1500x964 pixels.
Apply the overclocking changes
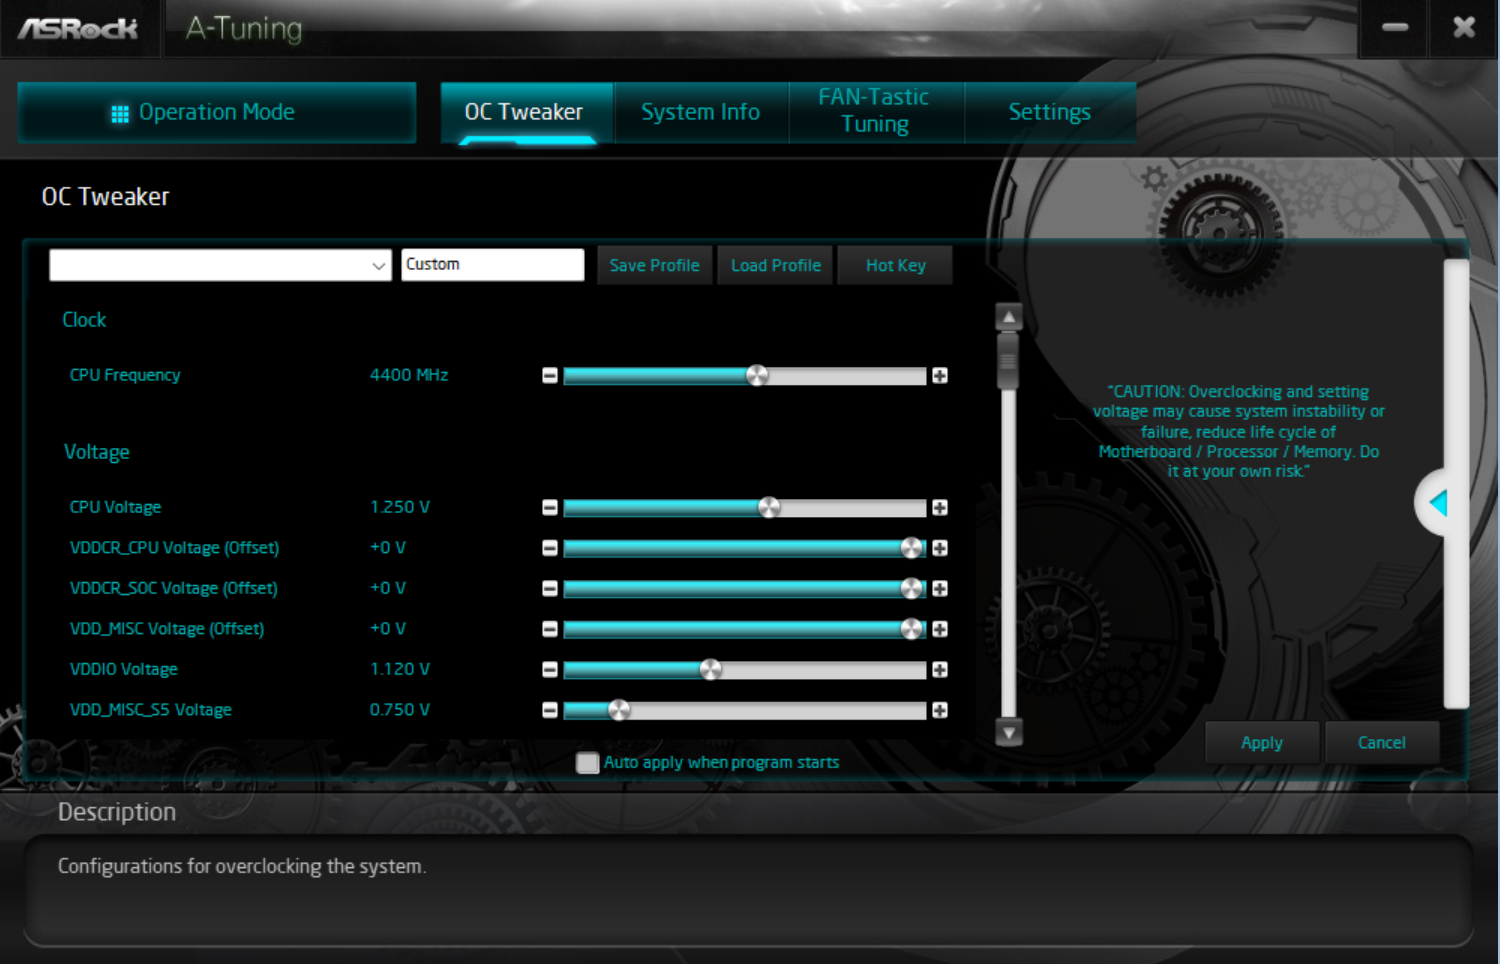coord(1261,742)
